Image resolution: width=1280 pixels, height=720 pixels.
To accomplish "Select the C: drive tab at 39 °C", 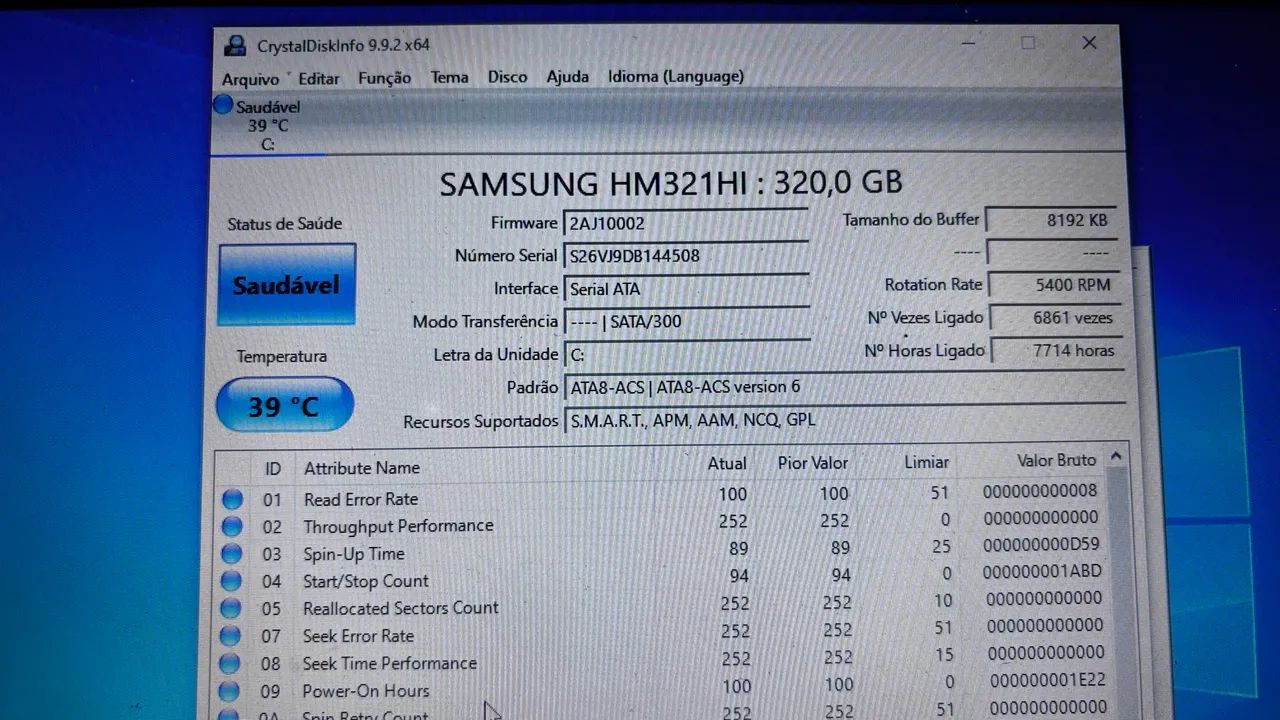I will coord(267,126).
